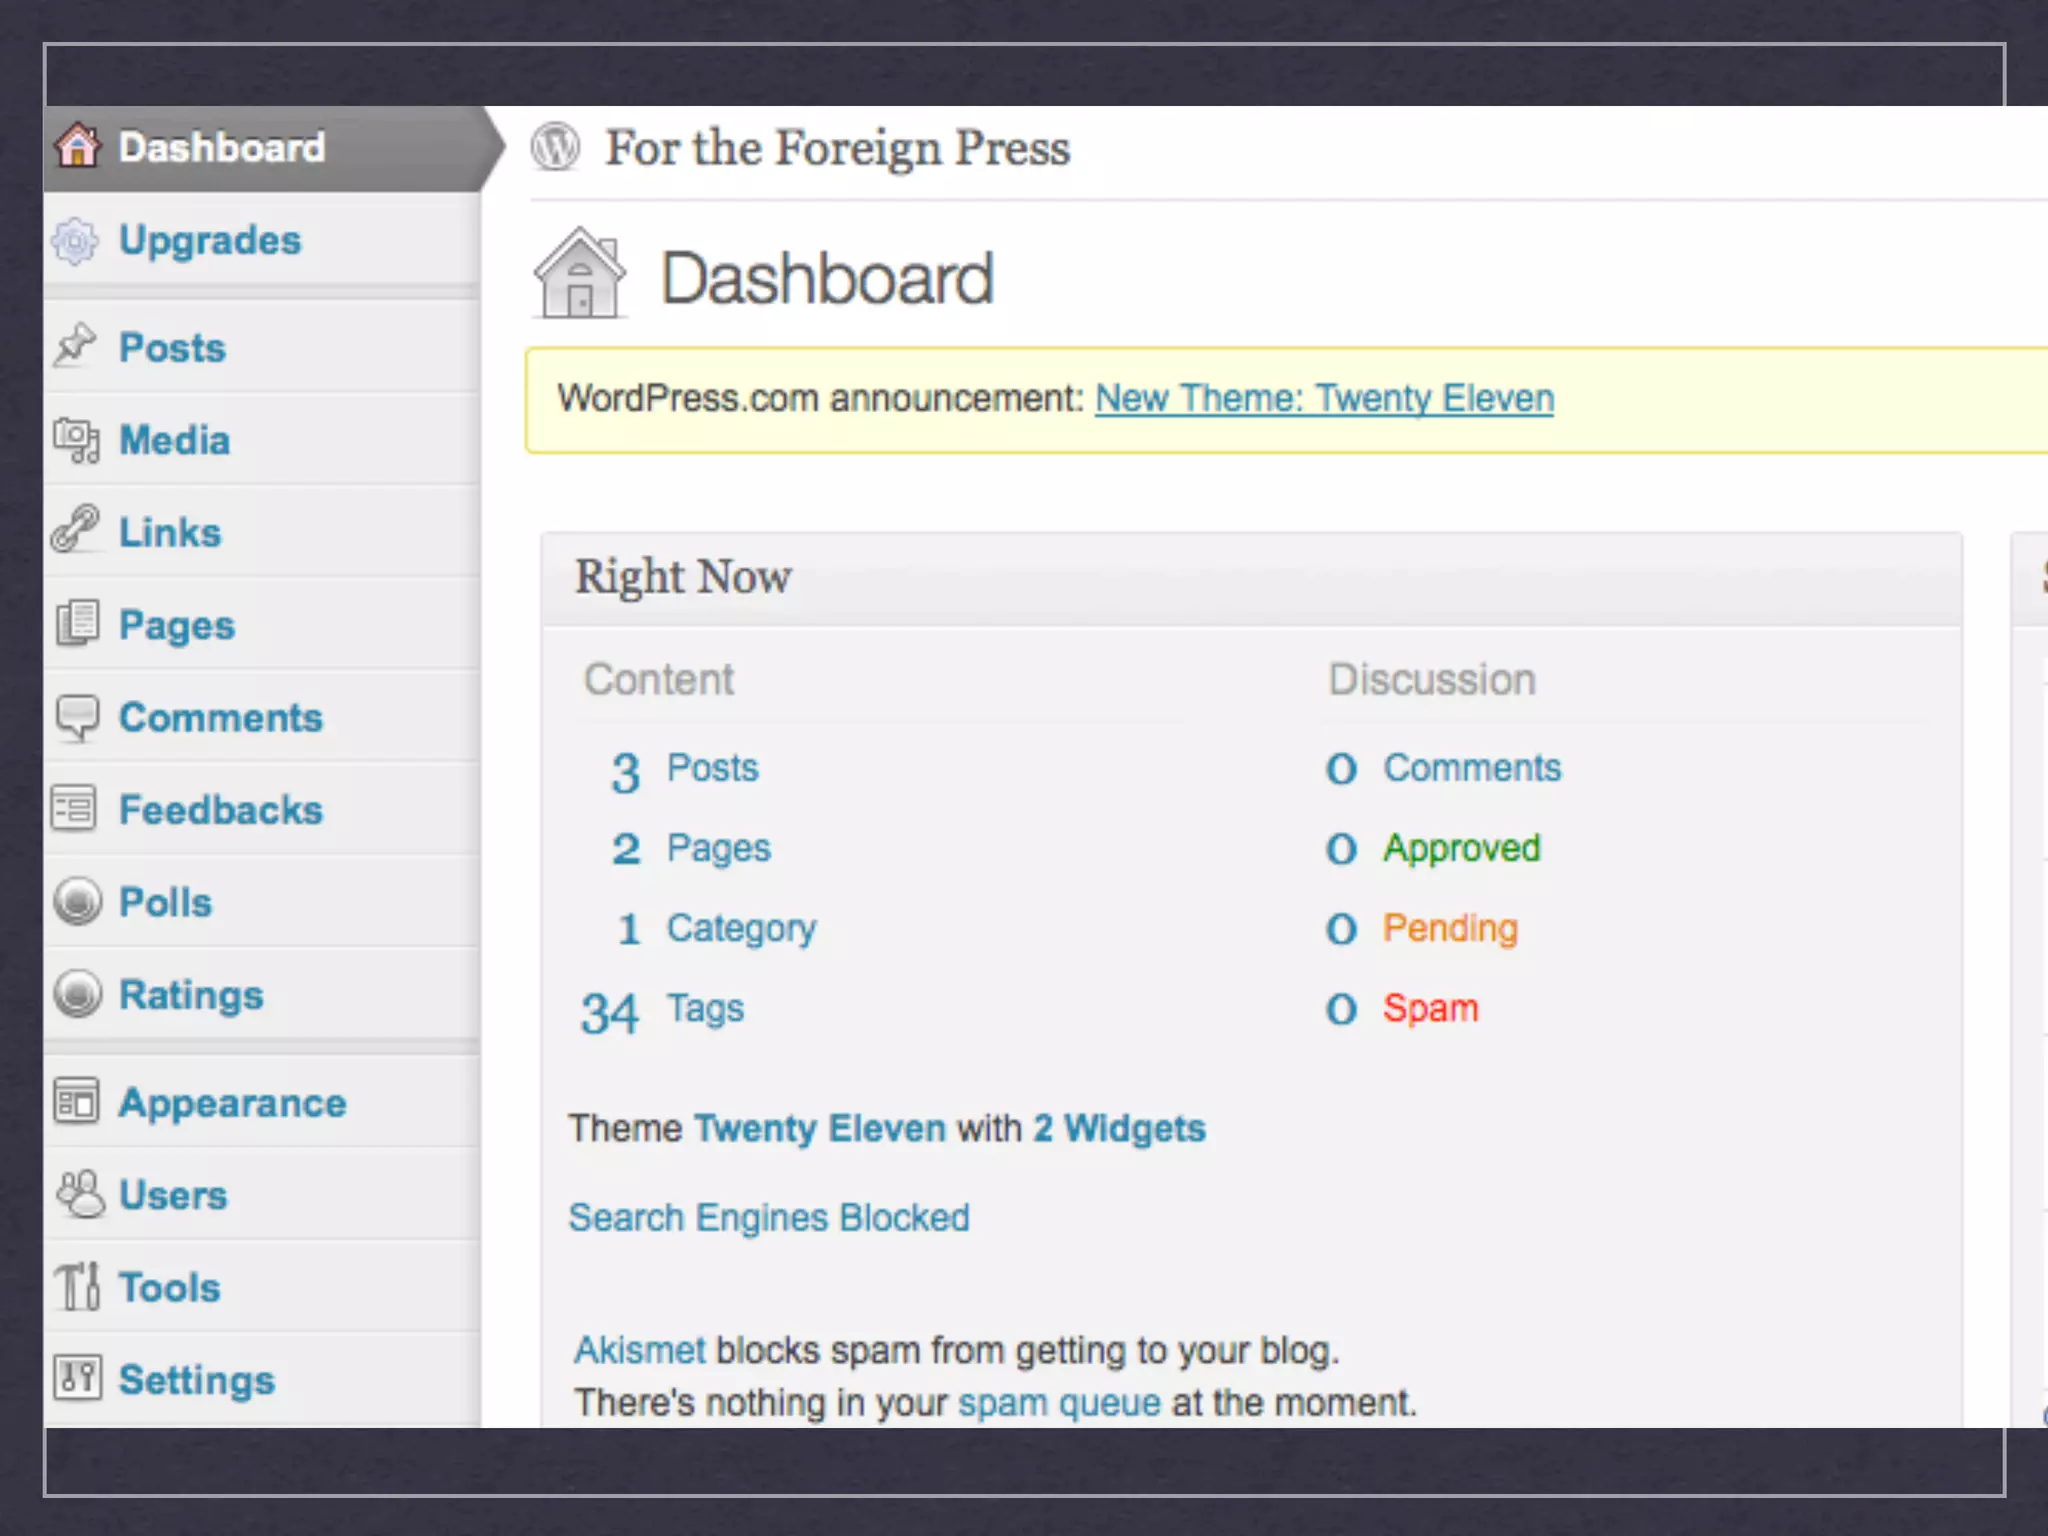Click the Upgrades gear icon
This screenshot has height=1536, width=2048.
[76, 241]
